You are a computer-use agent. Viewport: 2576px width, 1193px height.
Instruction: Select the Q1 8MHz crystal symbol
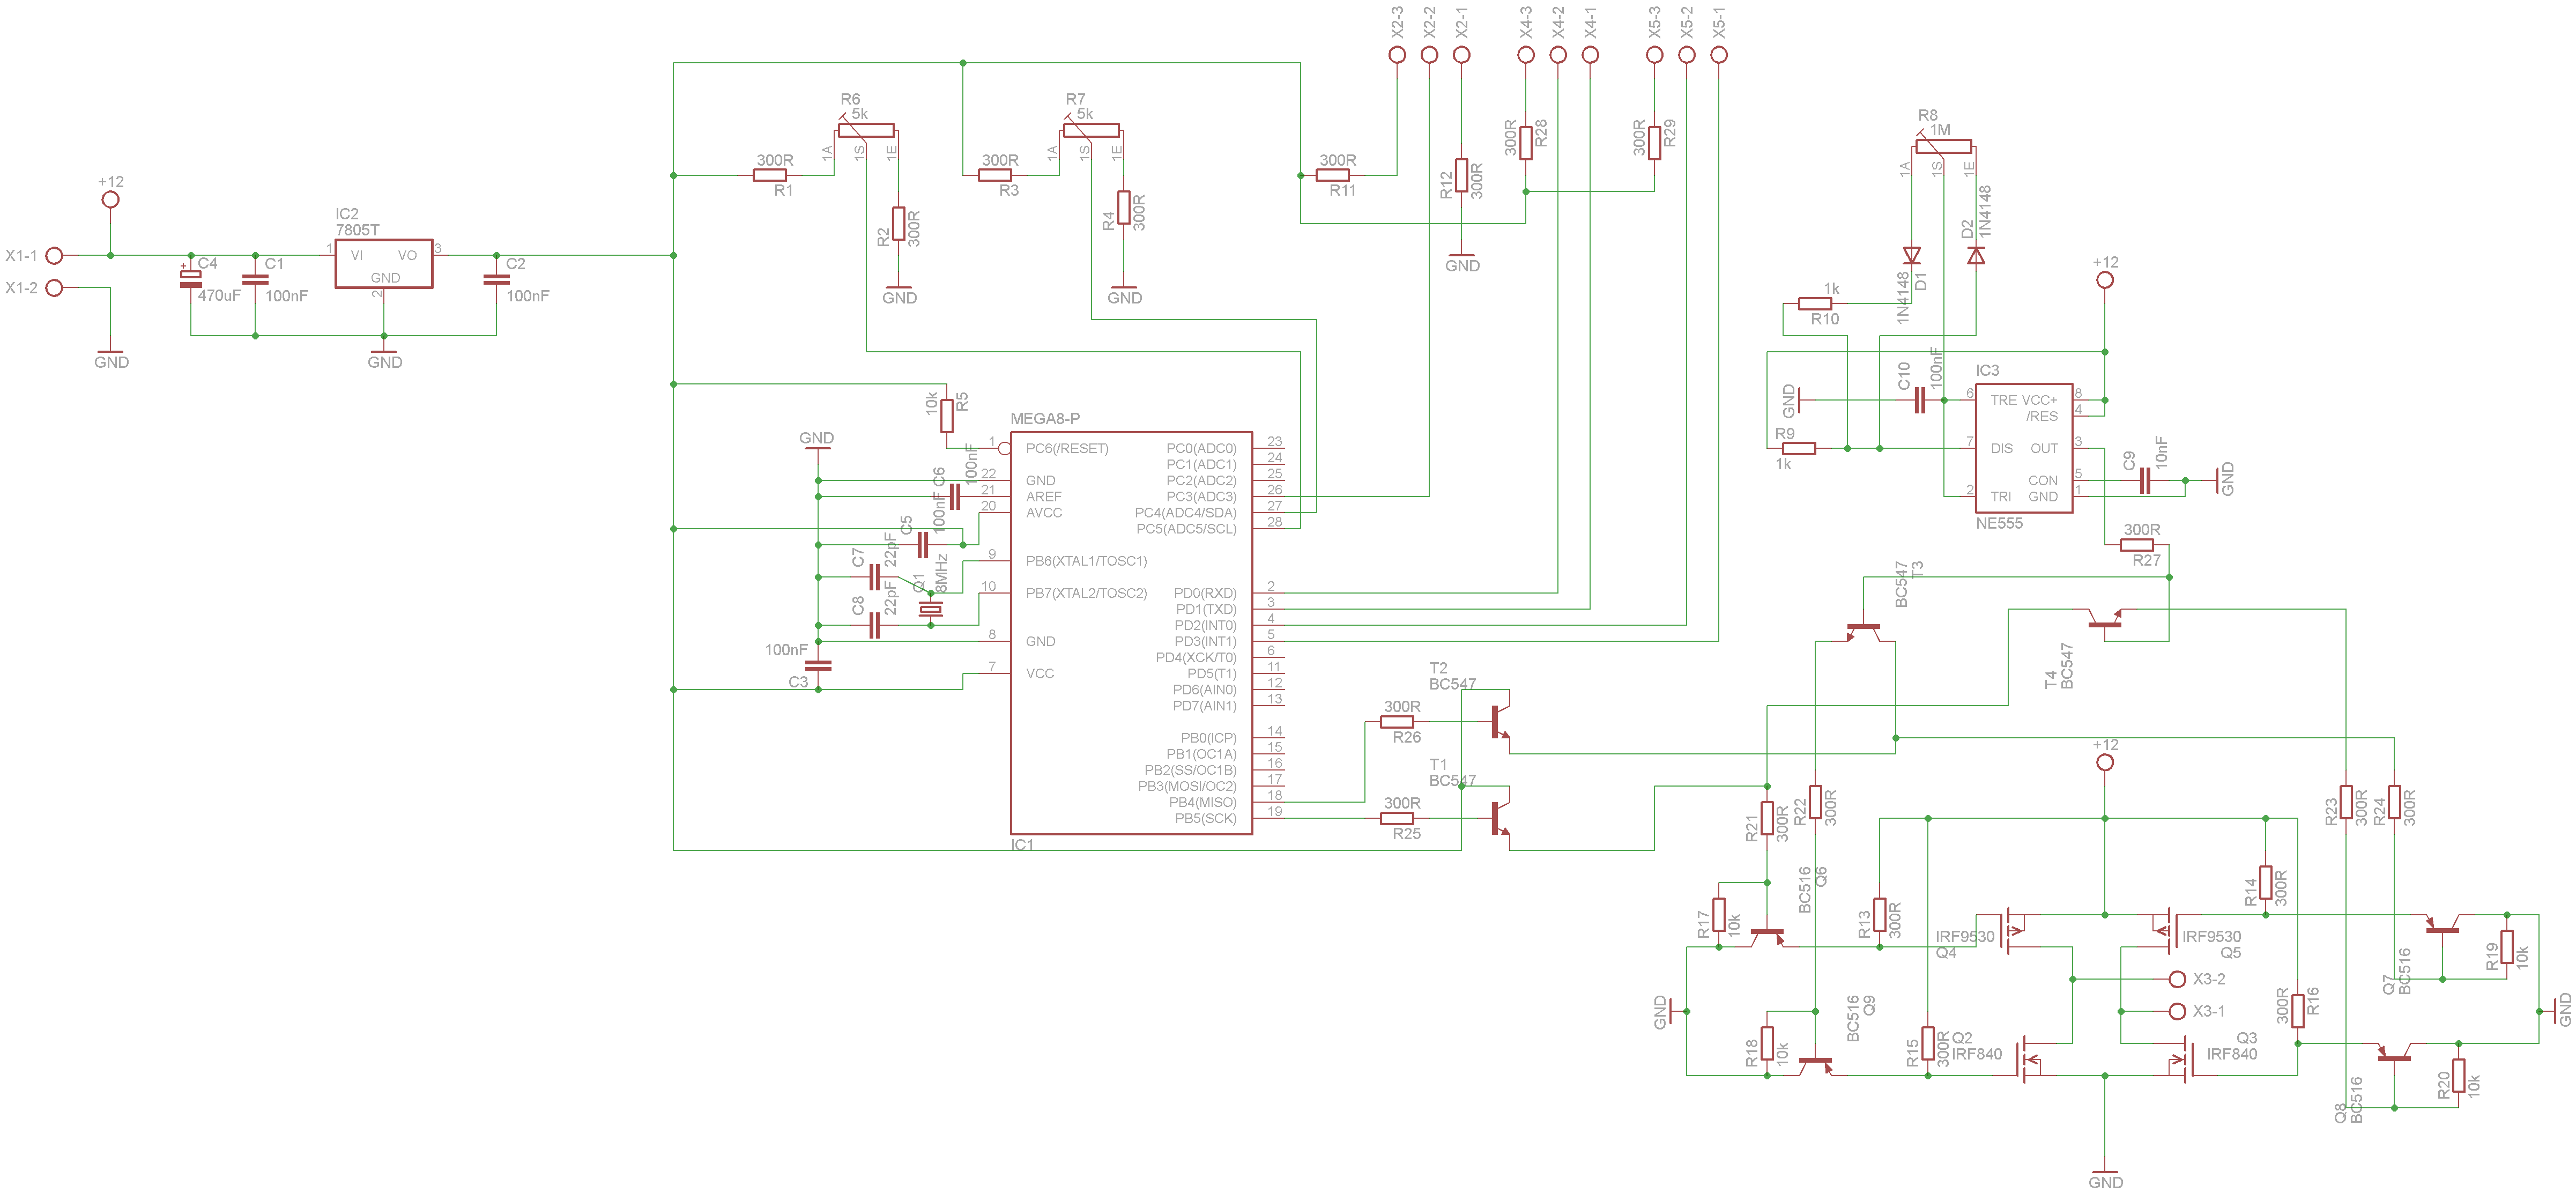coord(930,609)
